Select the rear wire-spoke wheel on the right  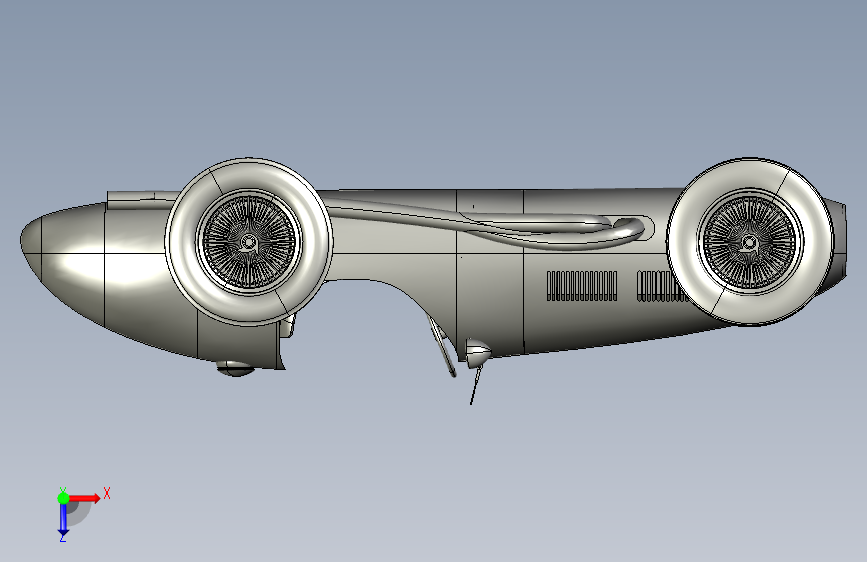click(749, 242)
